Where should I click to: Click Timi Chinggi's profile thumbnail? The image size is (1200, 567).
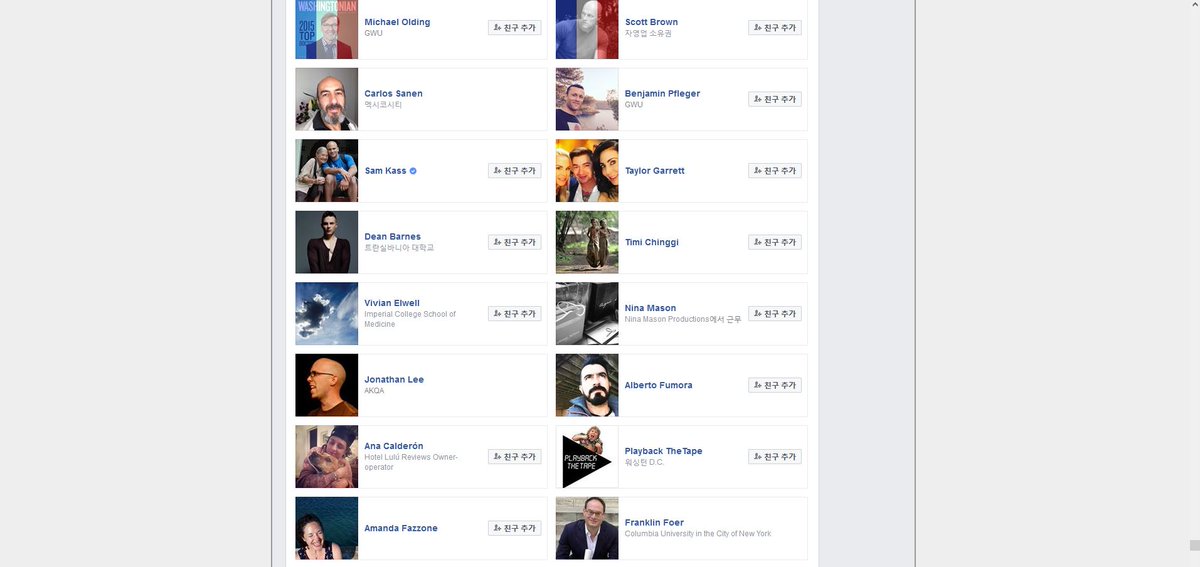point(587,242)
